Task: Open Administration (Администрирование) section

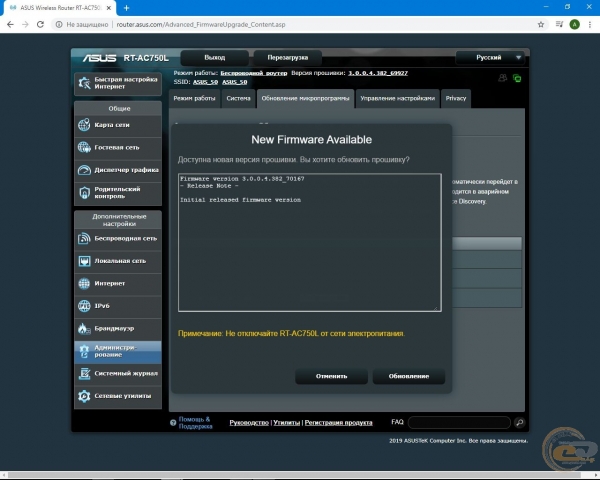Action: click(x=118, y=351)
